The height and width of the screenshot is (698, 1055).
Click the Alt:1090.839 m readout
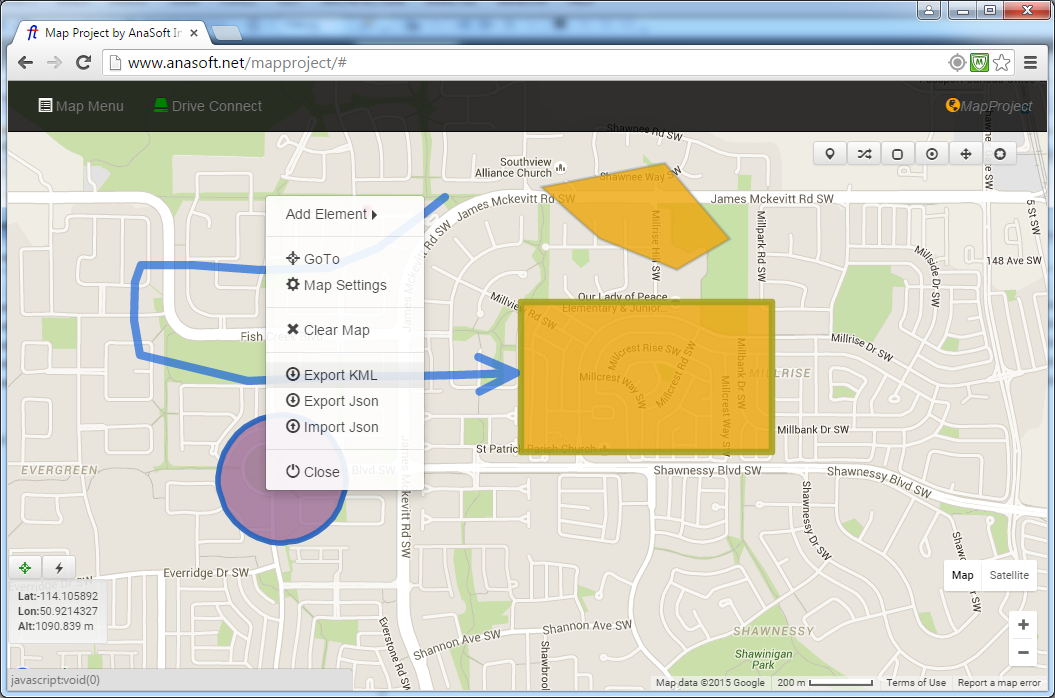tap(56, 626)
